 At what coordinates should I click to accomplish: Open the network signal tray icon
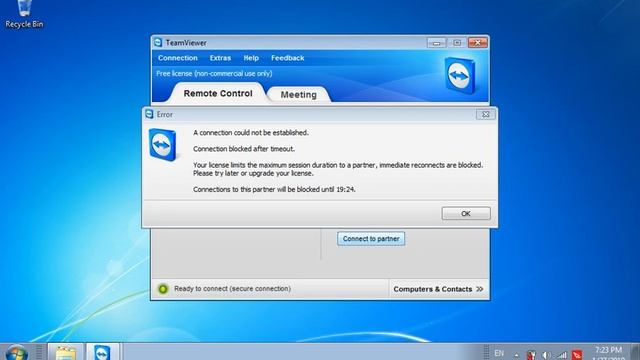pos(562,355)
